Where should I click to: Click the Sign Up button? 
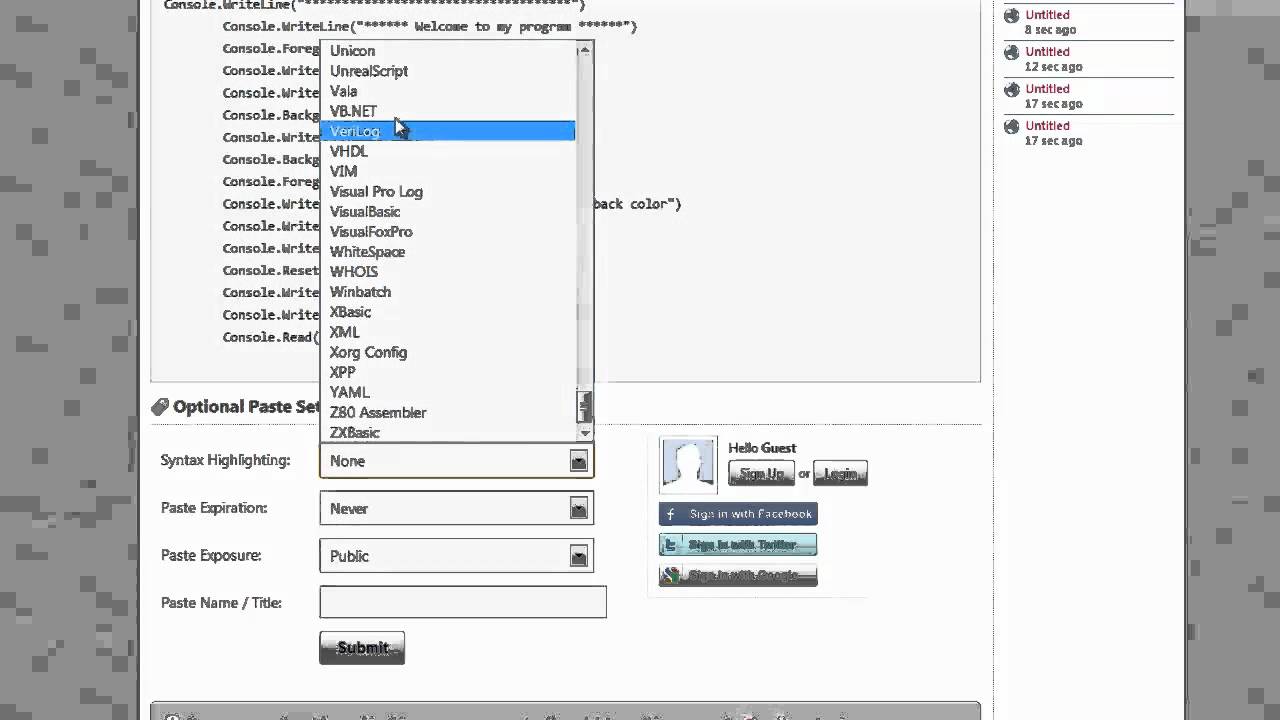coord(761,473)
